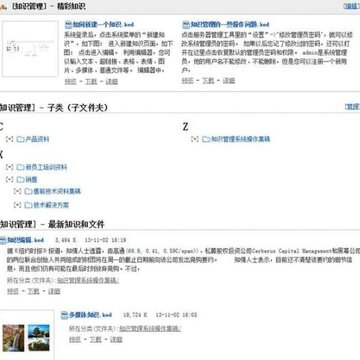Click the Z letter group heading
This screenshot has width=360, height=360.
click(x=185, y=127)
